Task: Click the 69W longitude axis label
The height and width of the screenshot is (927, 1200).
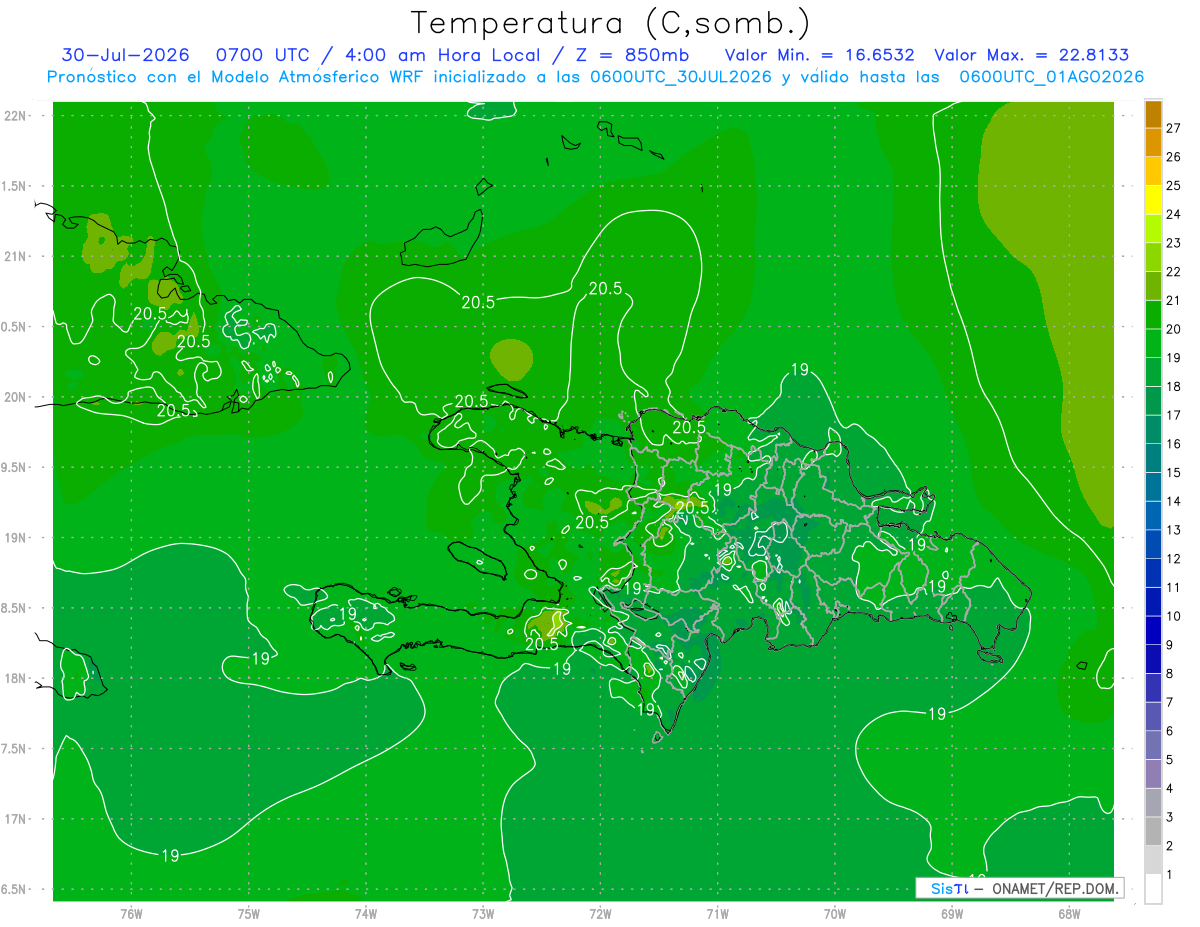Action: coord(952,913)
